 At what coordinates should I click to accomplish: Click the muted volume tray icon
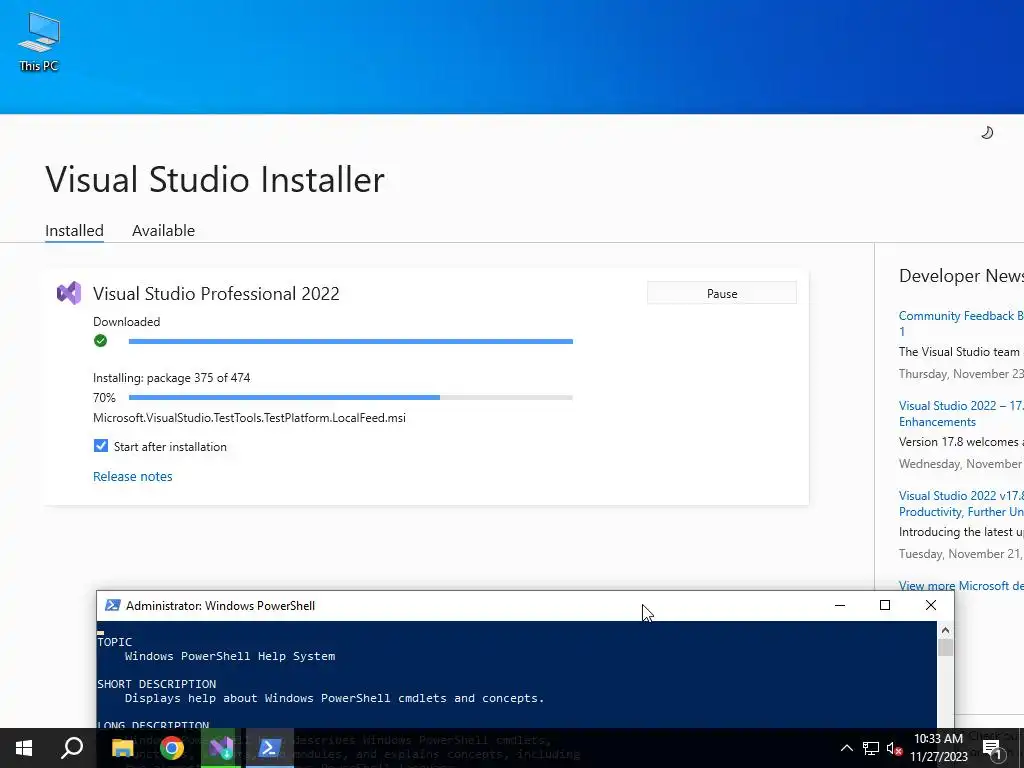[x=894, y=748]
